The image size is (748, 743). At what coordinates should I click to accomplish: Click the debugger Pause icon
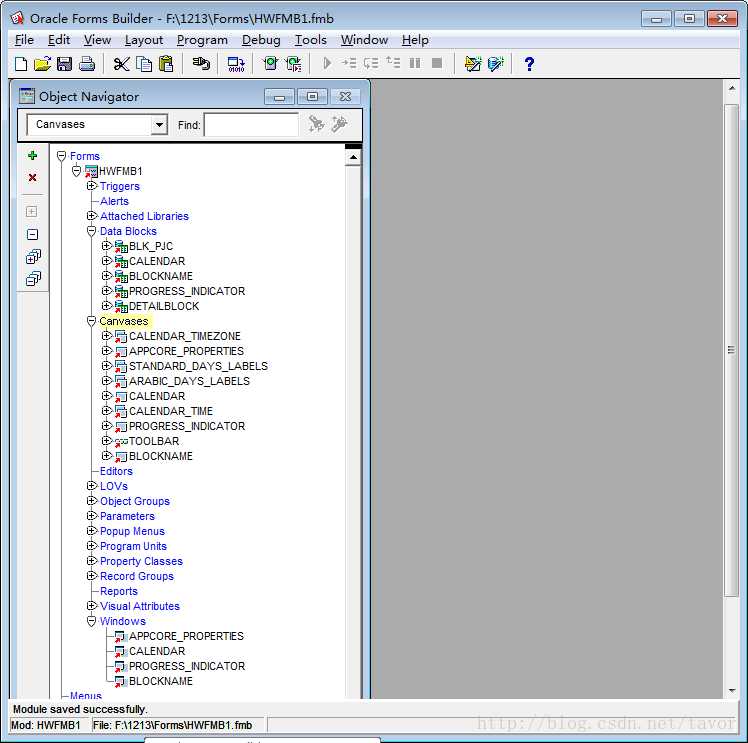click(415, 63)
